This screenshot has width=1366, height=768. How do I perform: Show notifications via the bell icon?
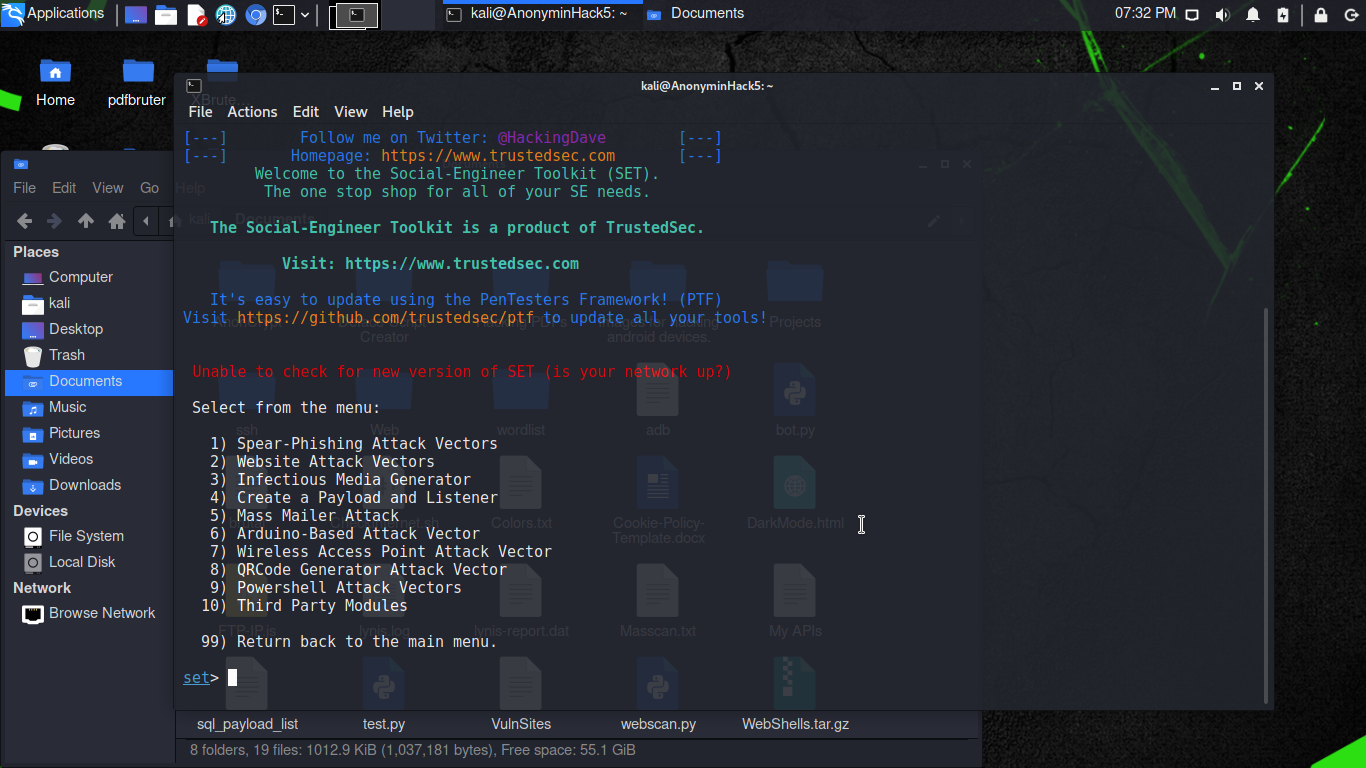[1253, 15]
